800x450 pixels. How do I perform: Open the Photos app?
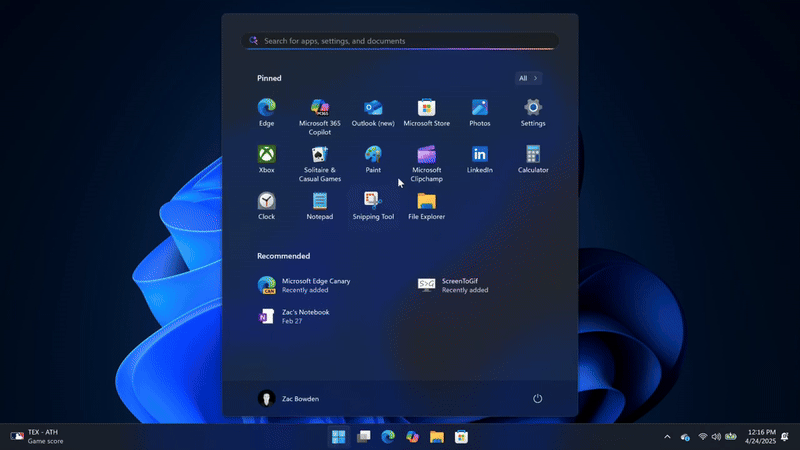pyautogui.click(x=480, y=113)
